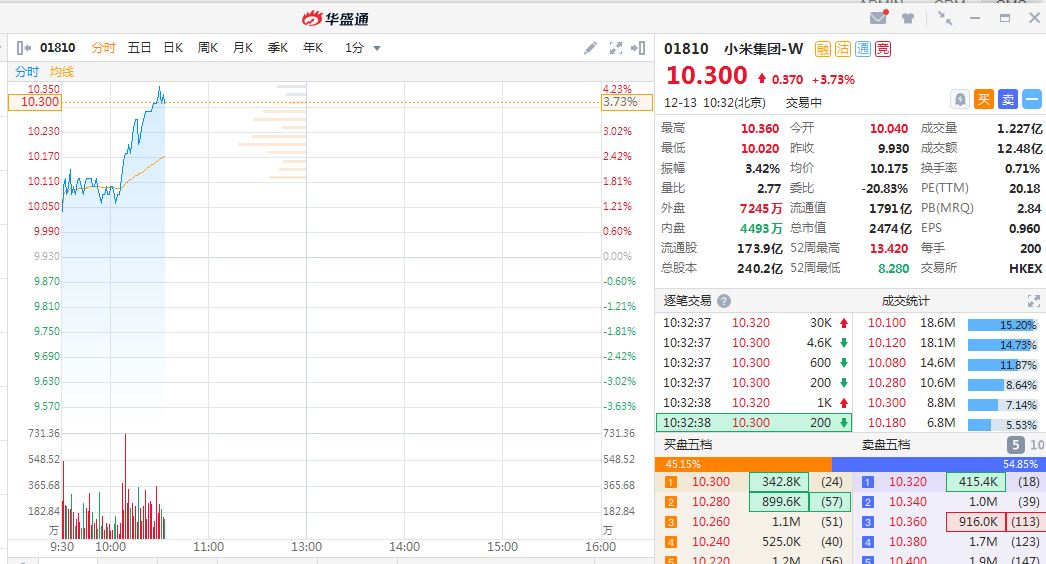This screenshot has width=1046, height=564.
Task: Click the 沽 short-selling tag icon
Action: [x=843, y=49]
